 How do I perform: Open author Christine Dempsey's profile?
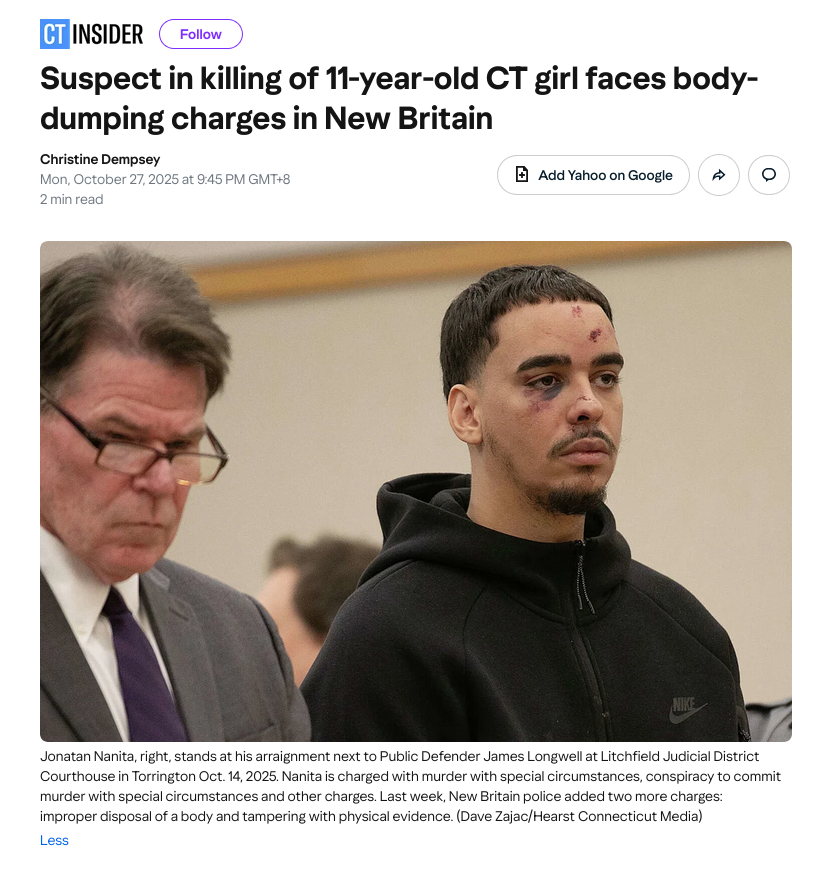click(x=100, y=159)
